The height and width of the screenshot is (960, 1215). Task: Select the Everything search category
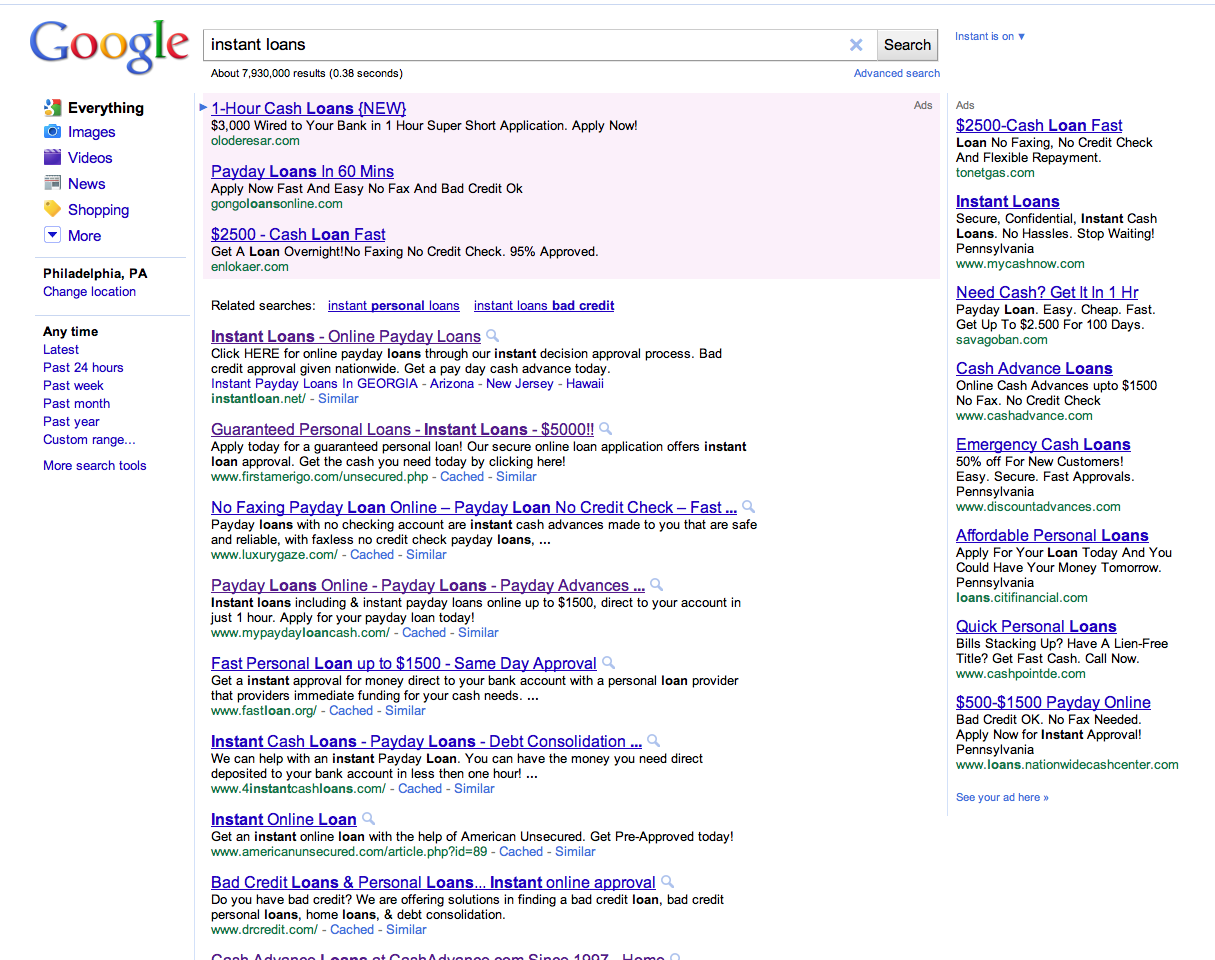[106, 108]
